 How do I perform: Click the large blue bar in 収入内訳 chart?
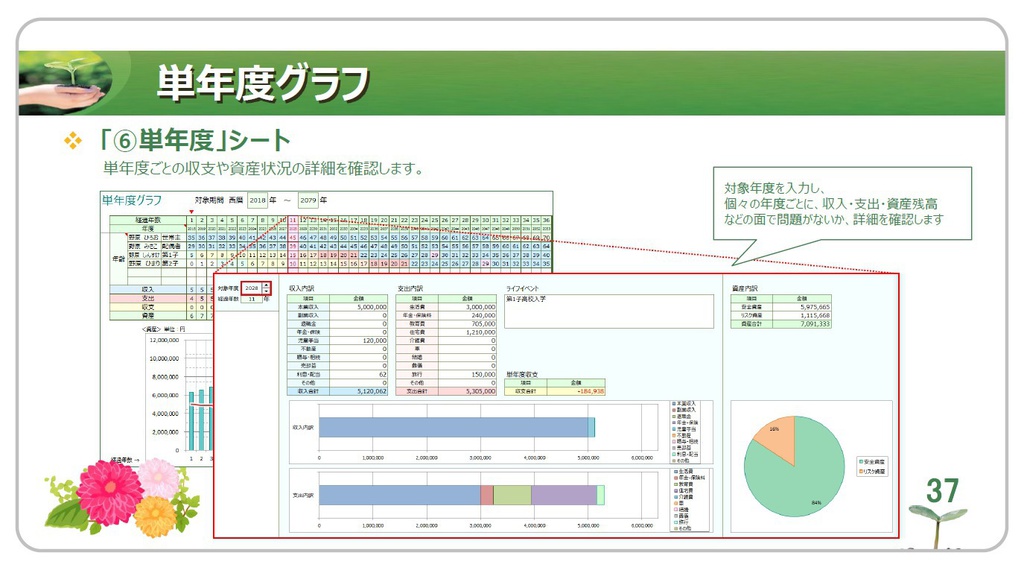453,428
